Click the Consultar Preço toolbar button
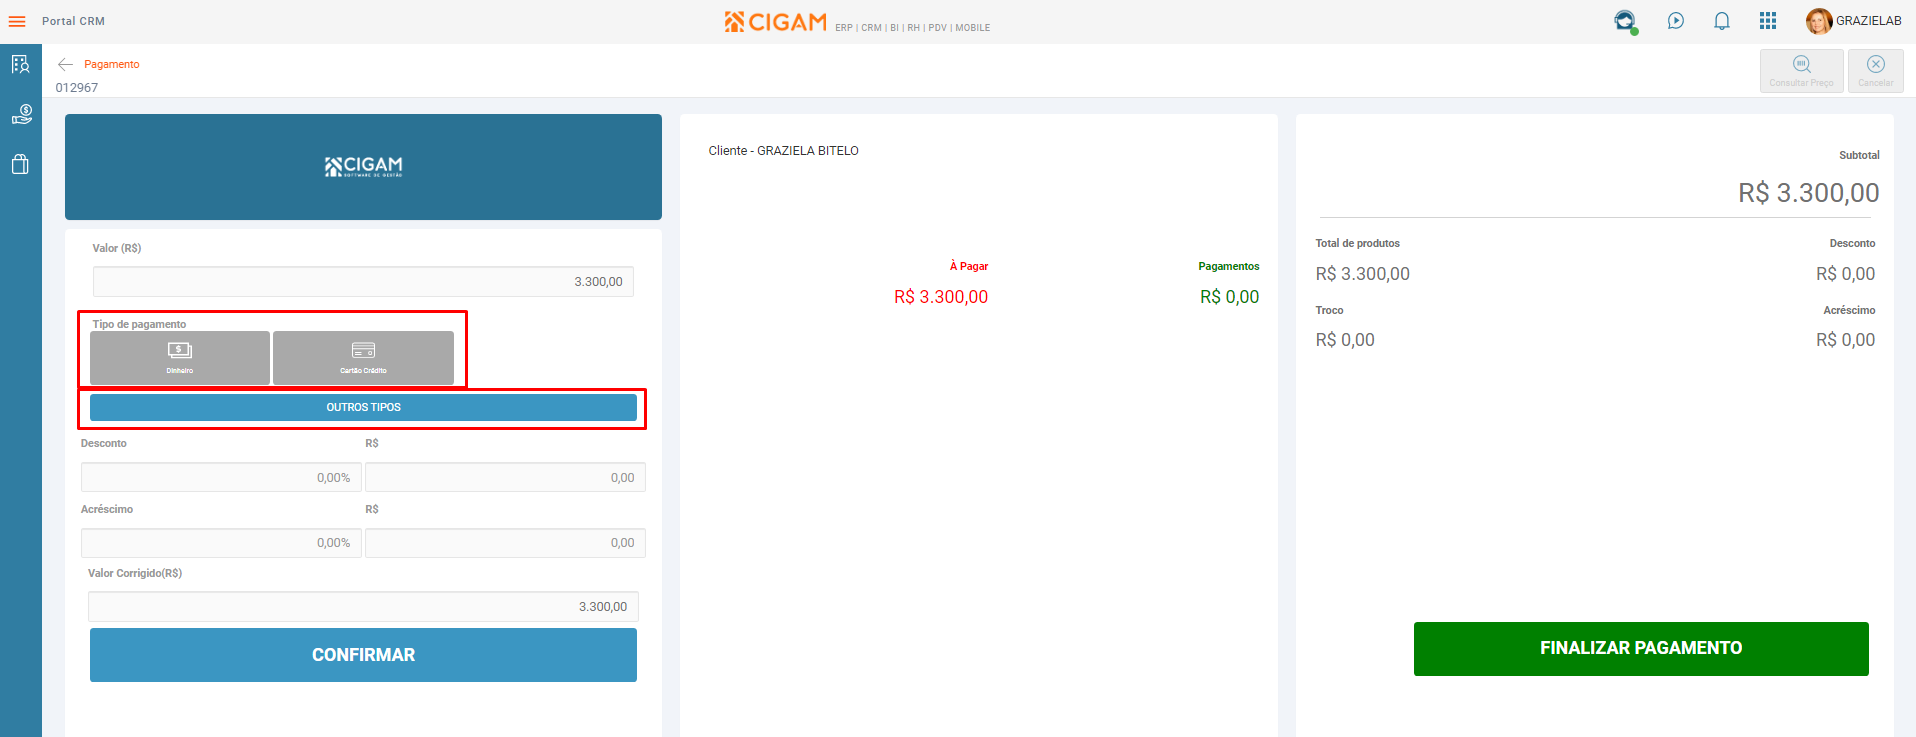 click(x=1802, y=71)
